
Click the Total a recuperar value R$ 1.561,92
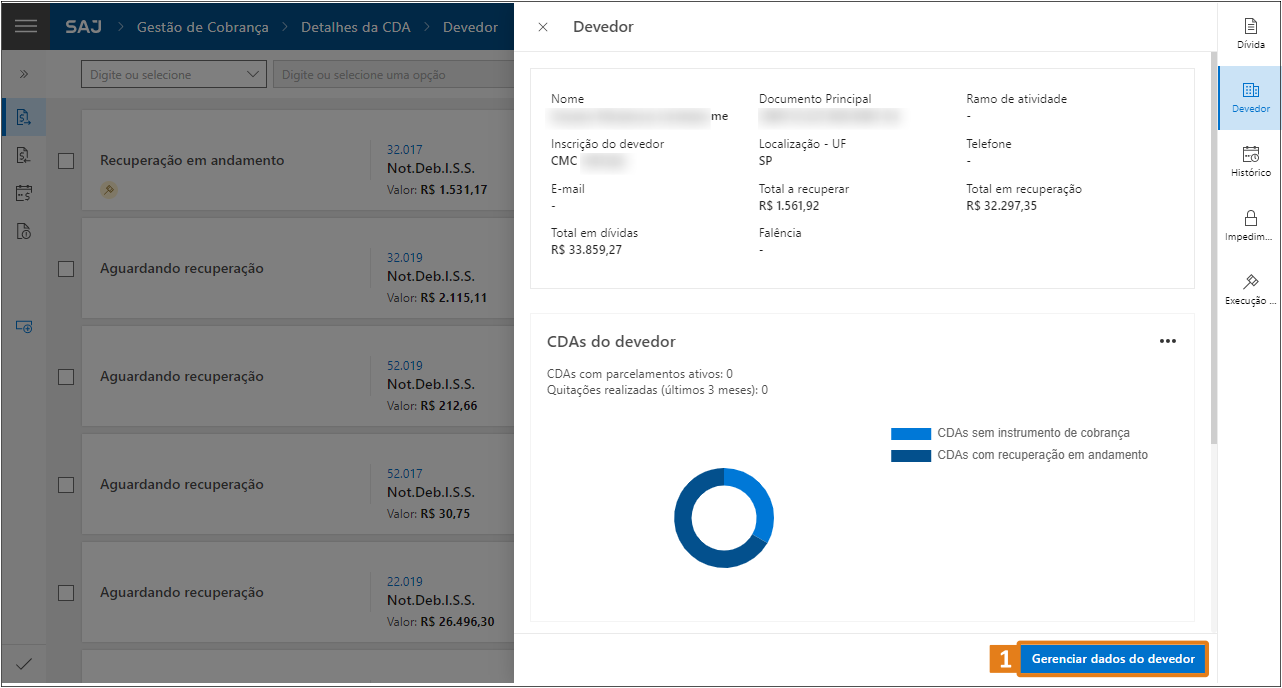[x=789, y=206]
